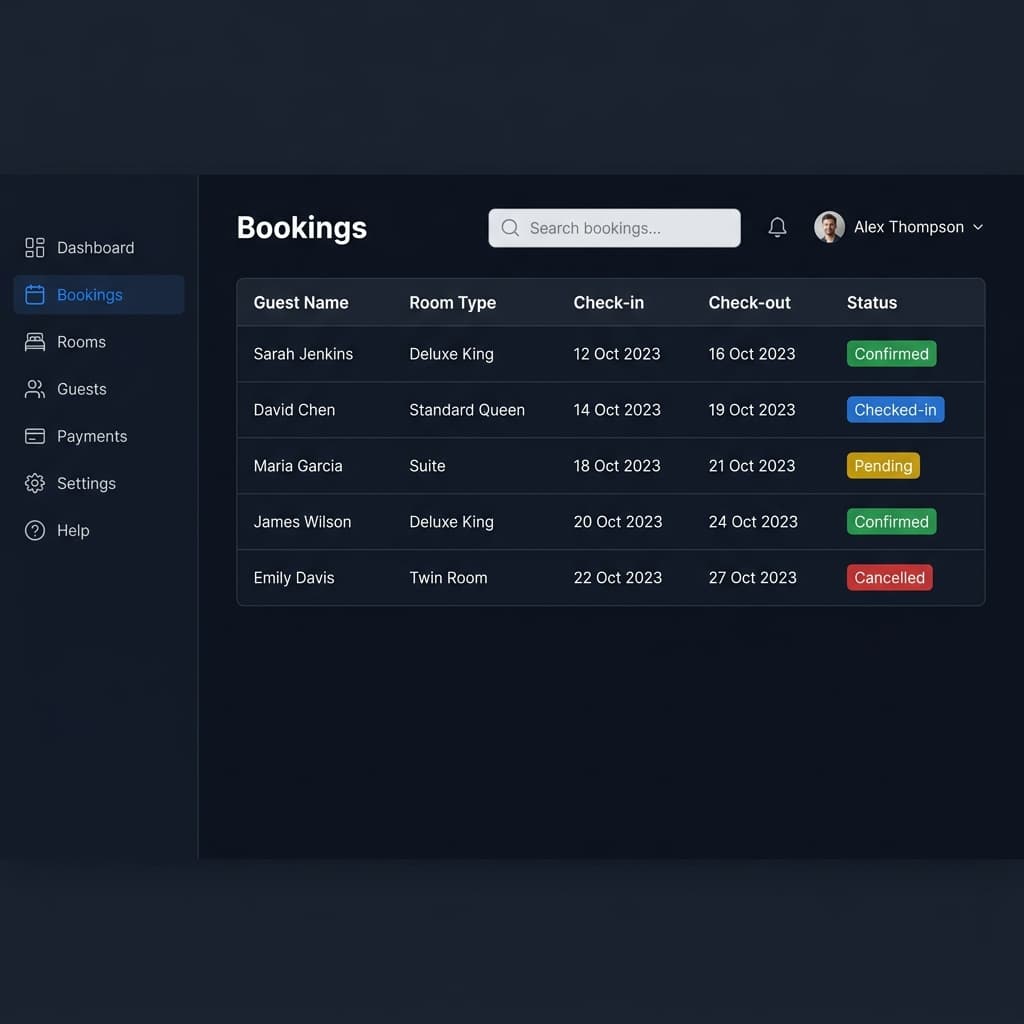Click the Guests people icon
The width and height of the screenshot is (1024, 1024).
35,389
